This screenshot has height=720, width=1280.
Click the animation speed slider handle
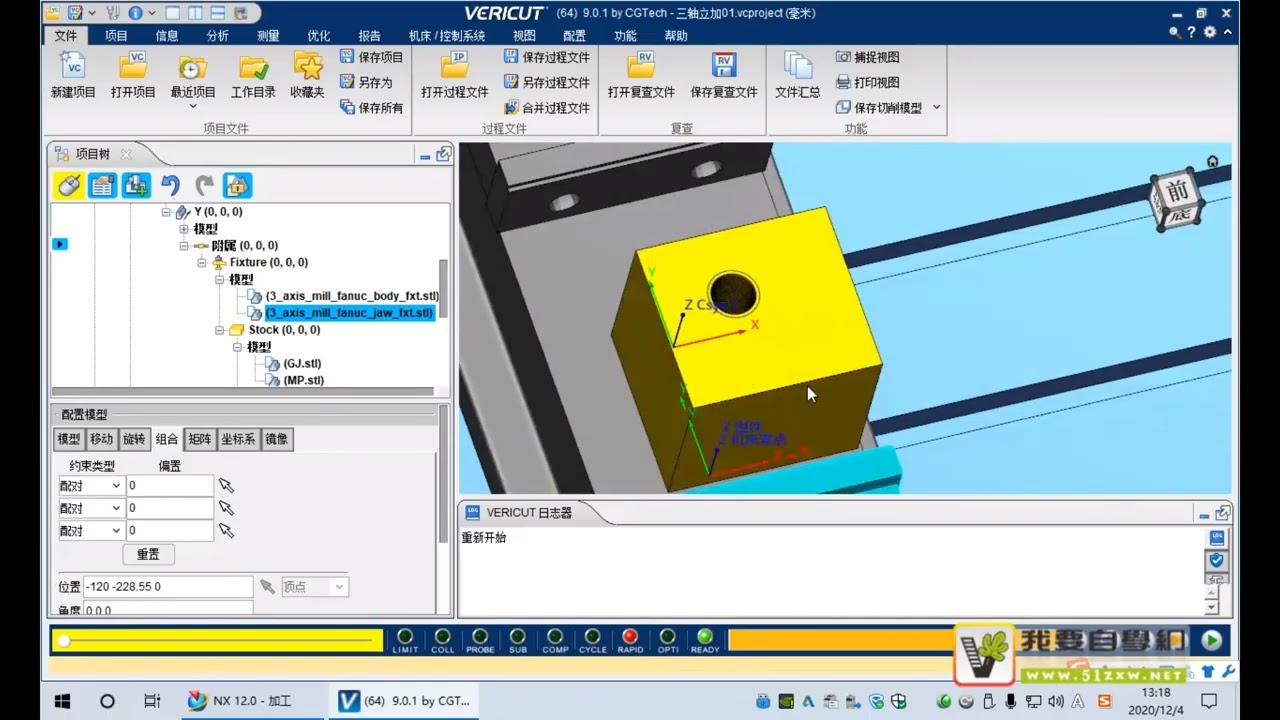[64, 640]
